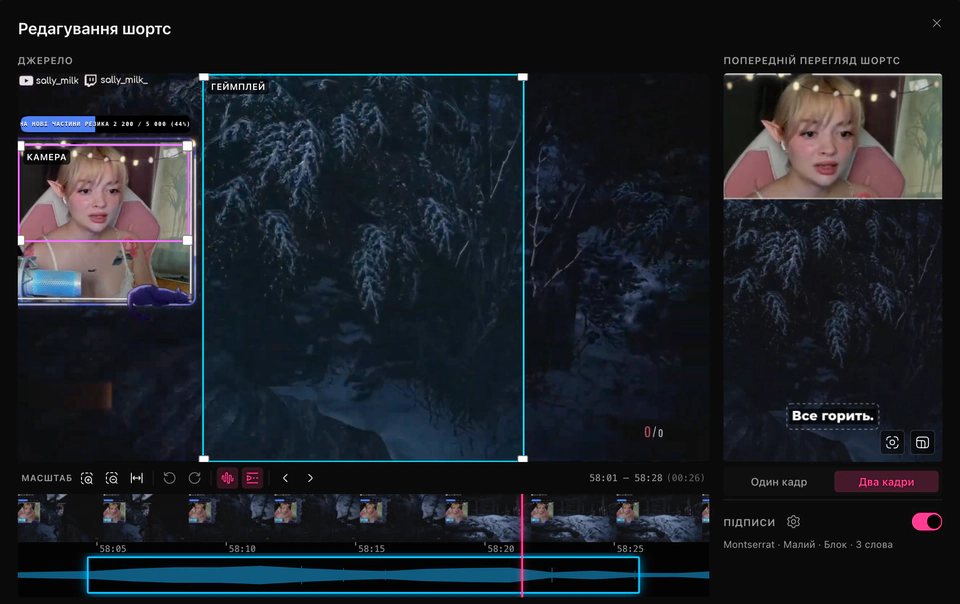Screen dimensions: 960x604
Task: Click the МАСШТАБ label
Action: 47,478
